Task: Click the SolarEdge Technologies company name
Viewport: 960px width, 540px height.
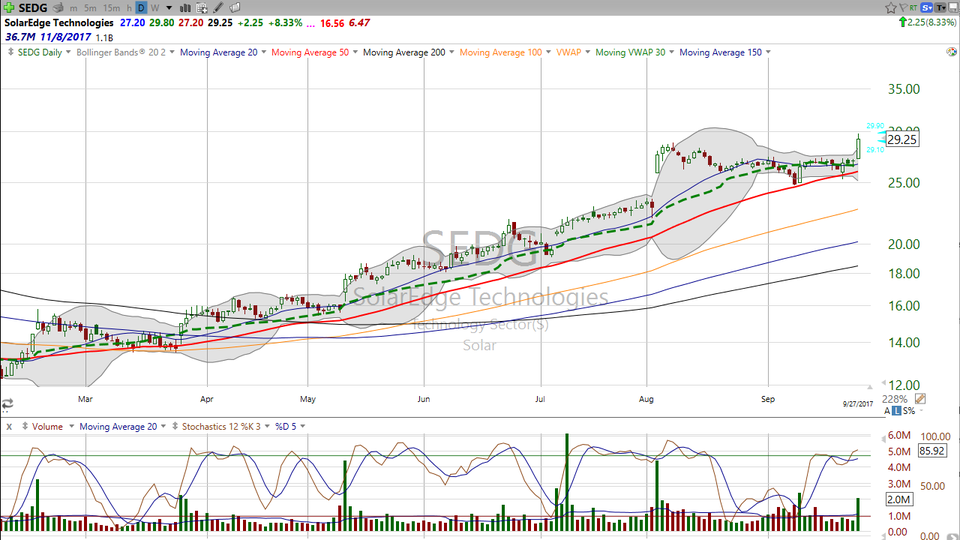Action: point(59,23)
